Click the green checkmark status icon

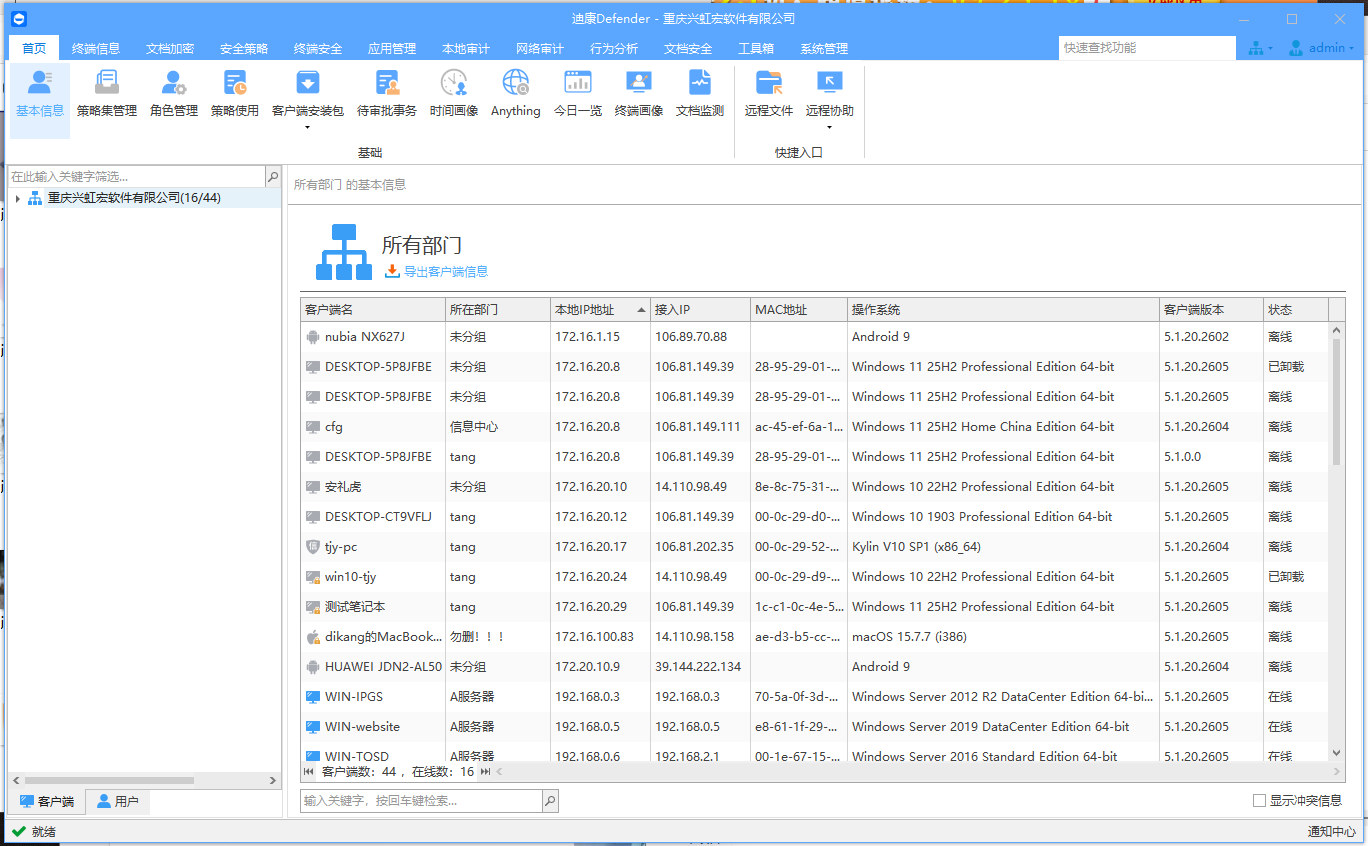pyautogui.click(x=19, y=831)
